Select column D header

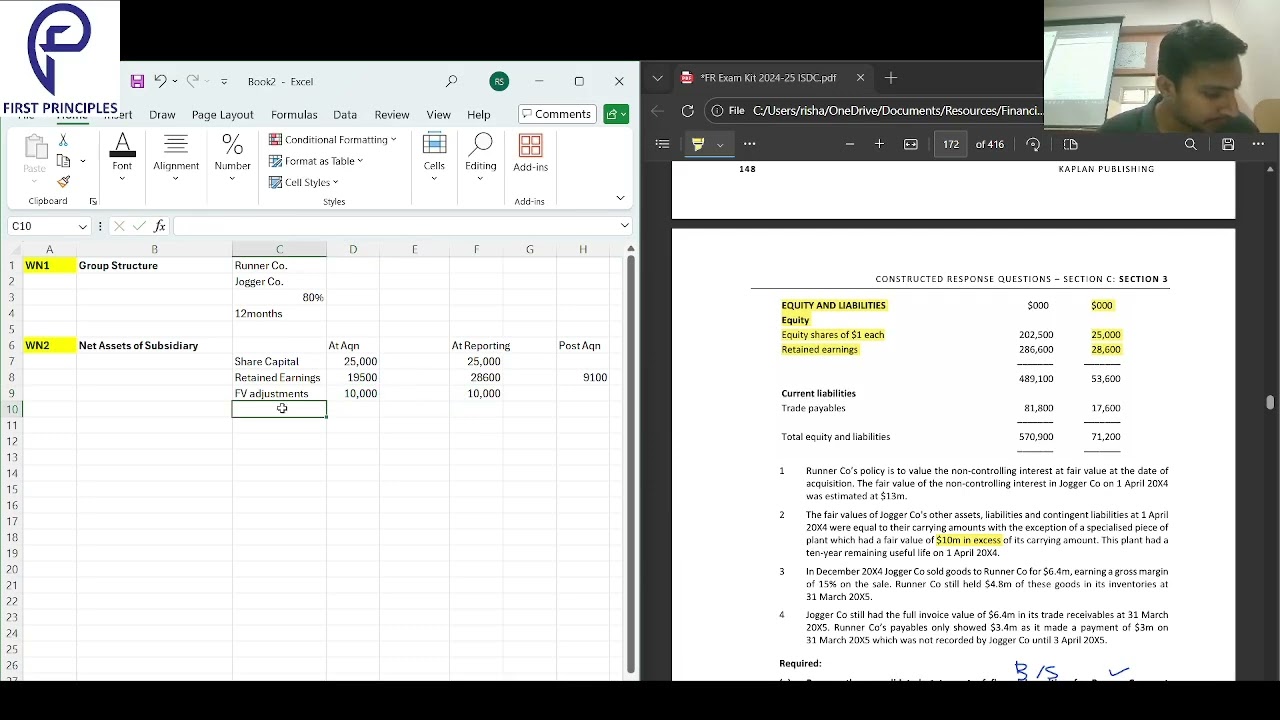click(353, 249)
